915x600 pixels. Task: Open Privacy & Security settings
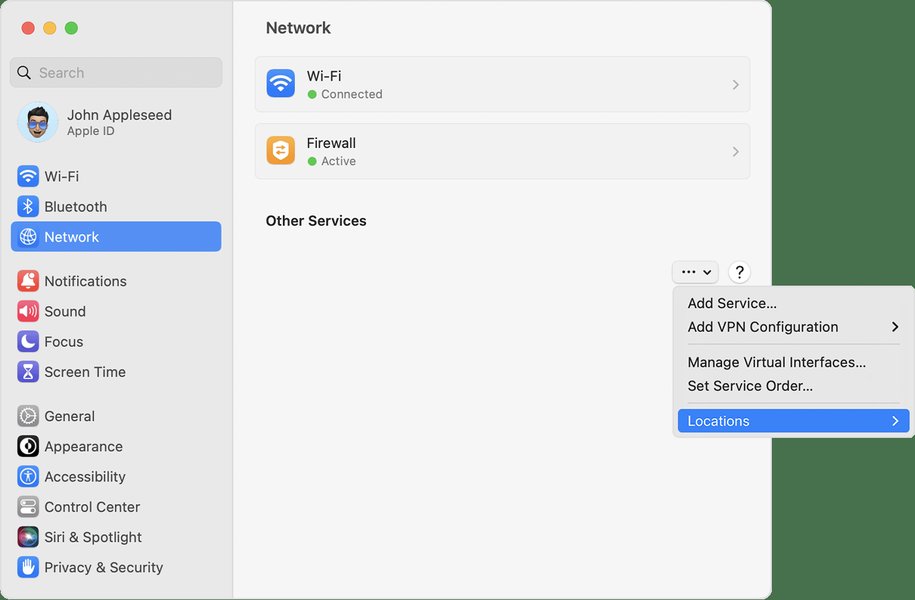[103, 567]
